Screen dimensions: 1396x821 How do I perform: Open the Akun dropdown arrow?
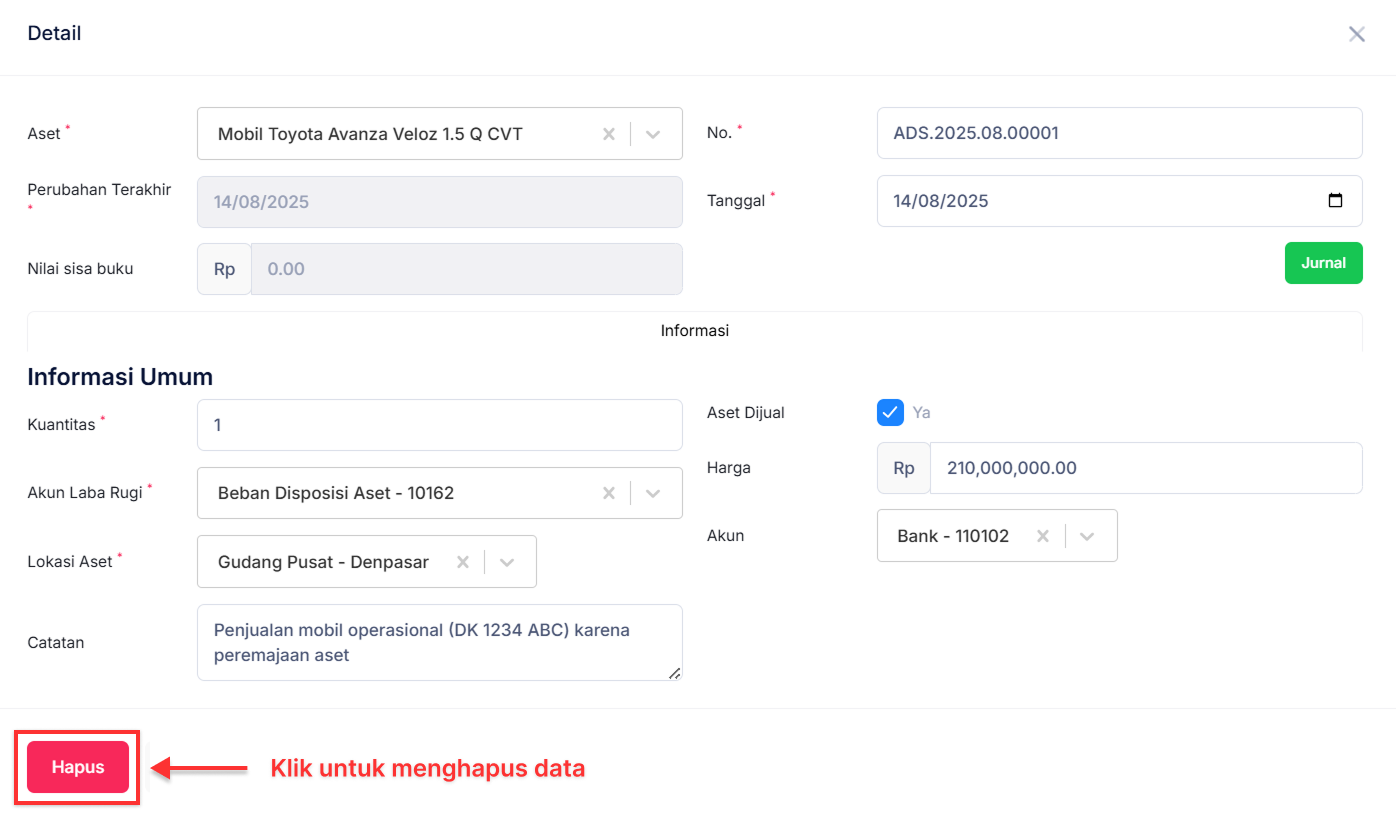click(x=1087, y=536)
